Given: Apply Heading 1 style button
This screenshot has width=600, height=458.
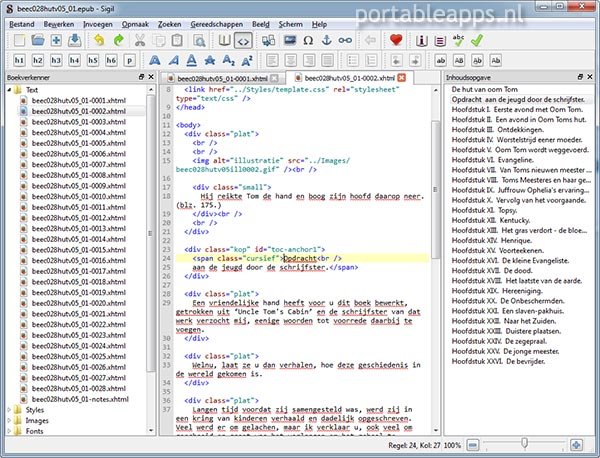Looking at the screenshot, I should [x=19, y=62].
